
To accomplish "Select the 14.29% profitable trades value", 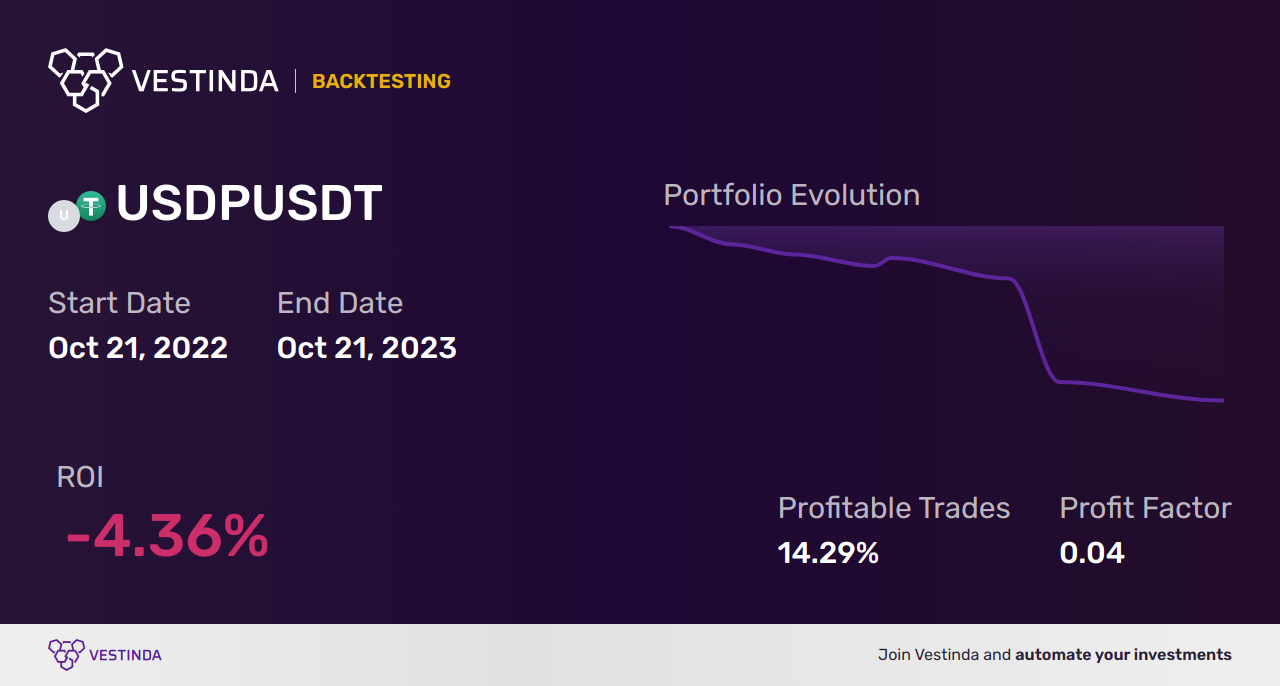I will [828, 553].
